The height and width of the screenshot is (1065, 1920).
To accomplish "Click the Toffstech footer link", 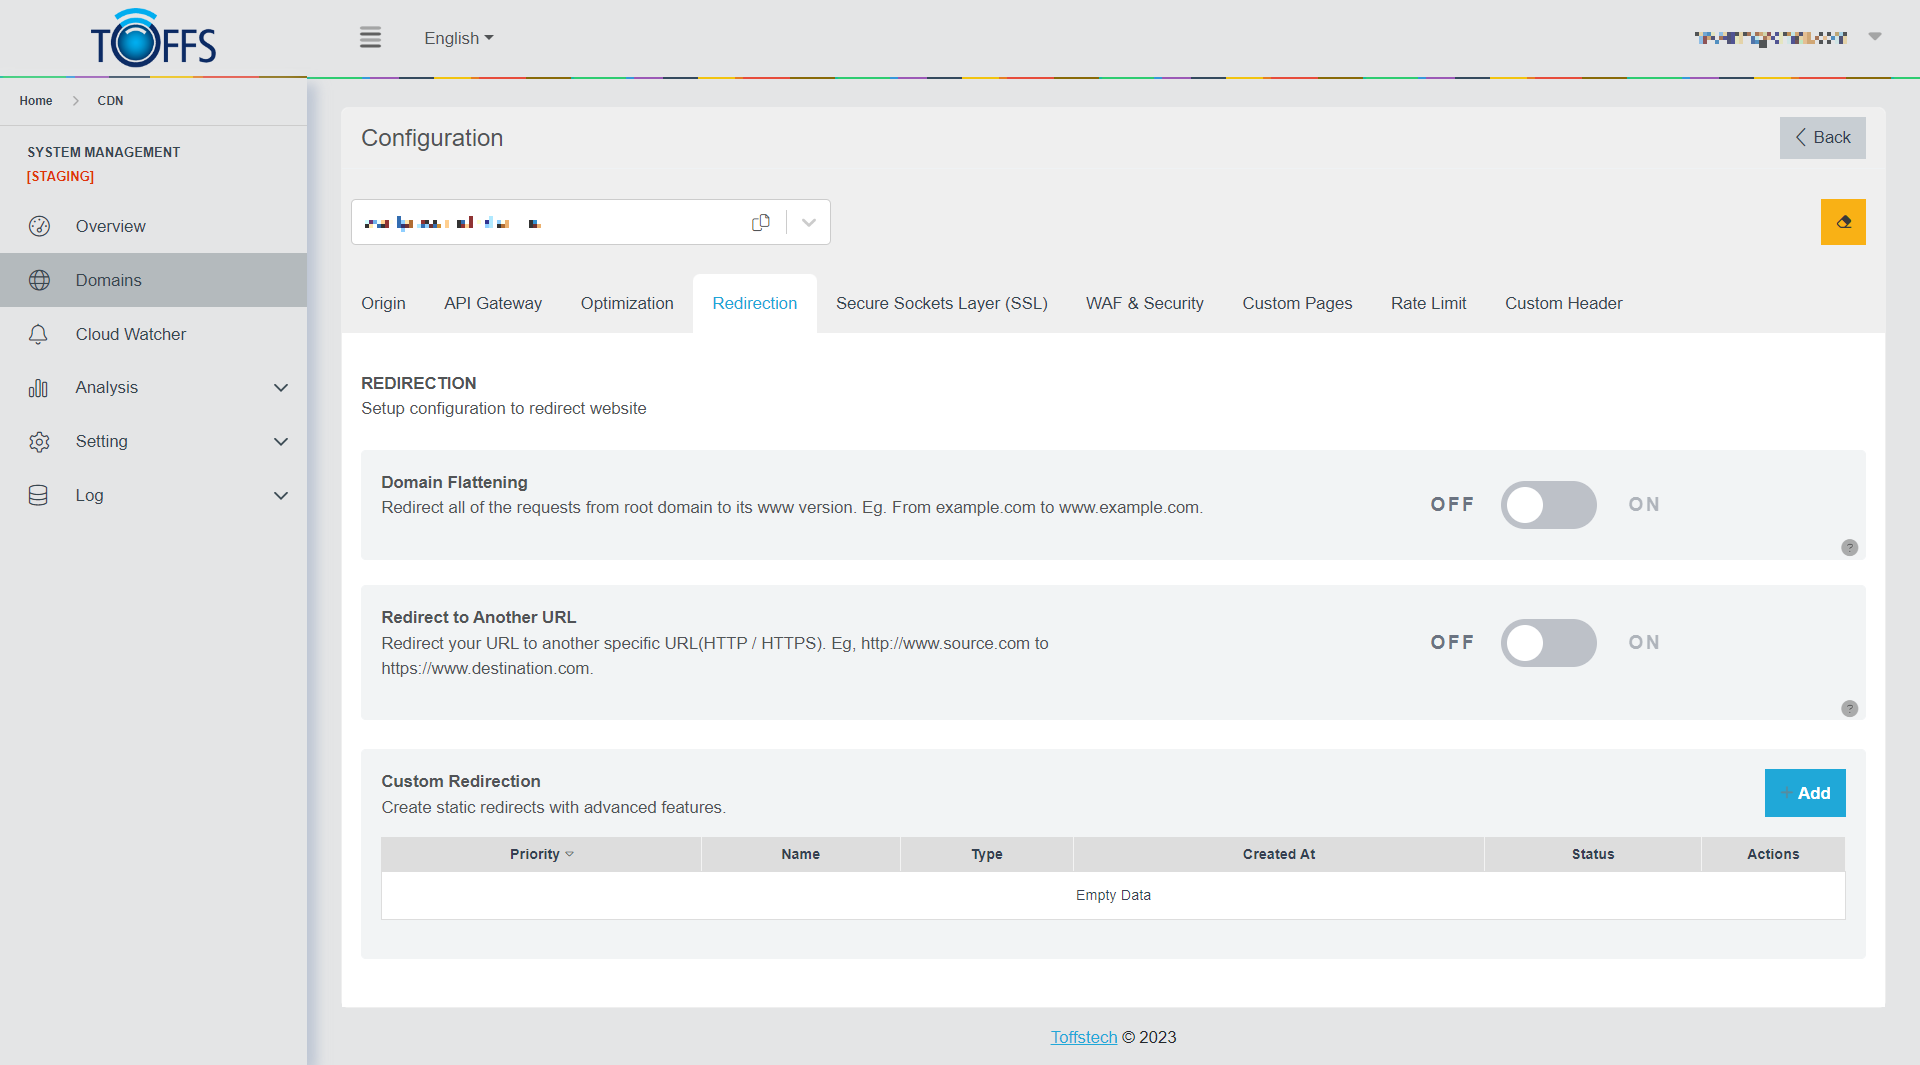I will [1083, 1037].
